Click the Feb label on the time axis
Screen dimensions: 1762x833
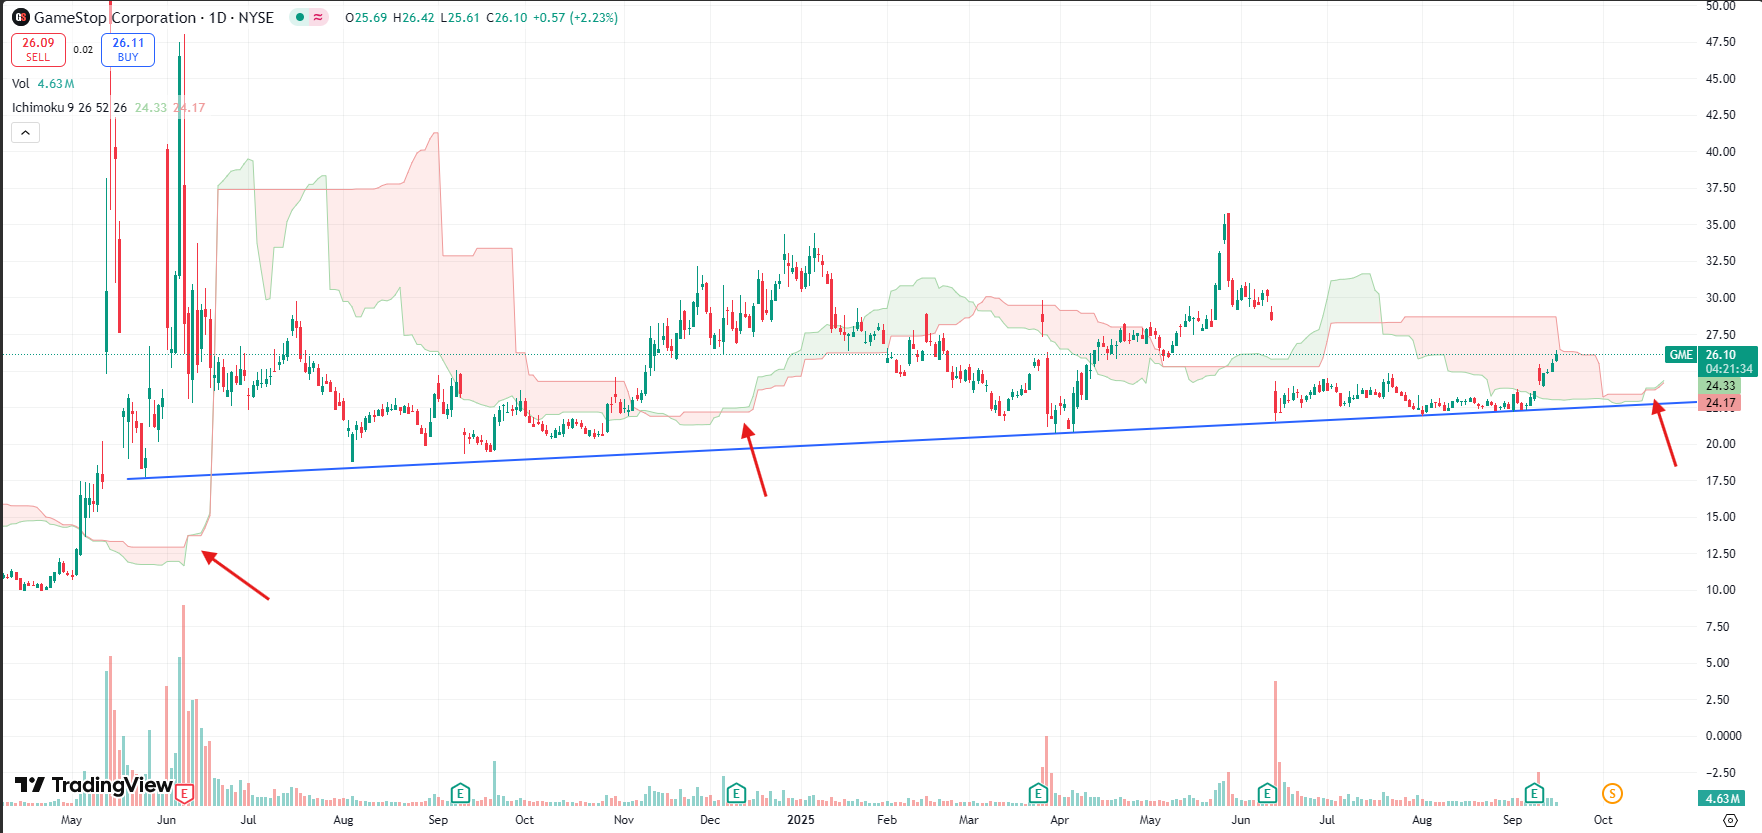(887, 820)
